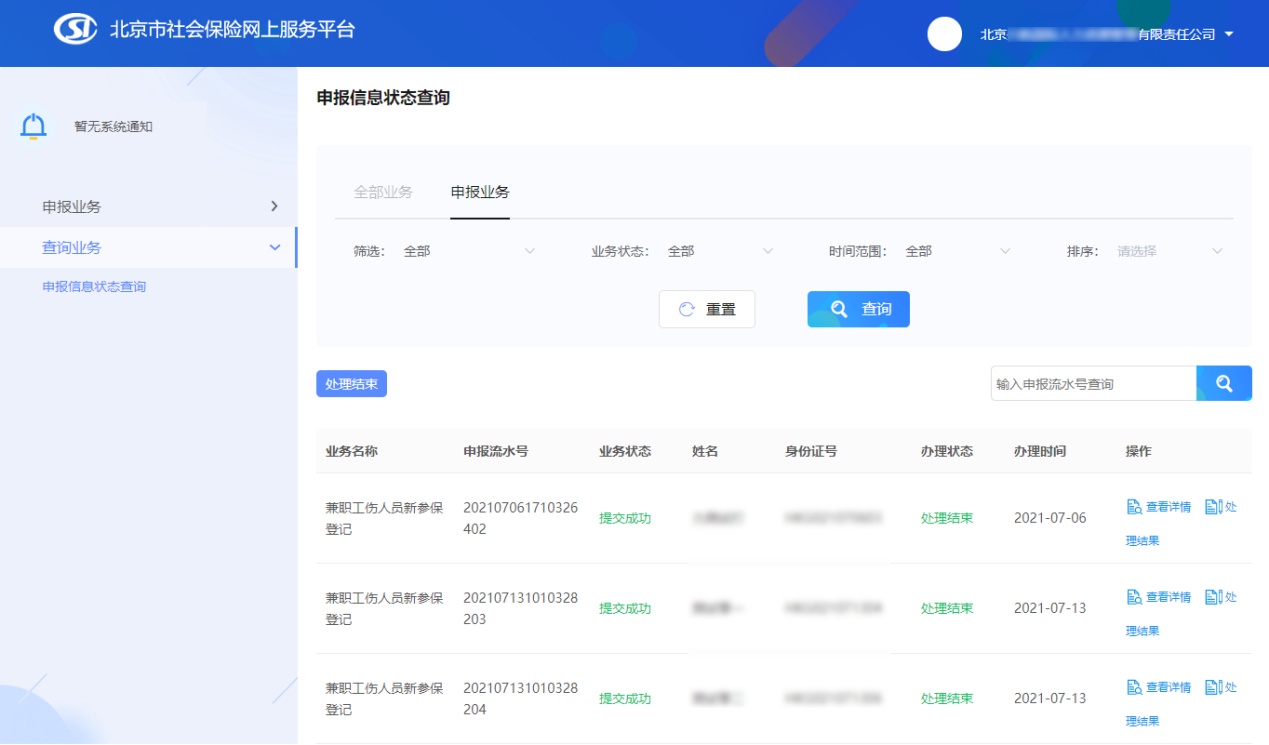Focus the 输入申报流水号查询 input field
Image resolution: width=1269 pixels, height=745 pixels.
point(1094,384)
